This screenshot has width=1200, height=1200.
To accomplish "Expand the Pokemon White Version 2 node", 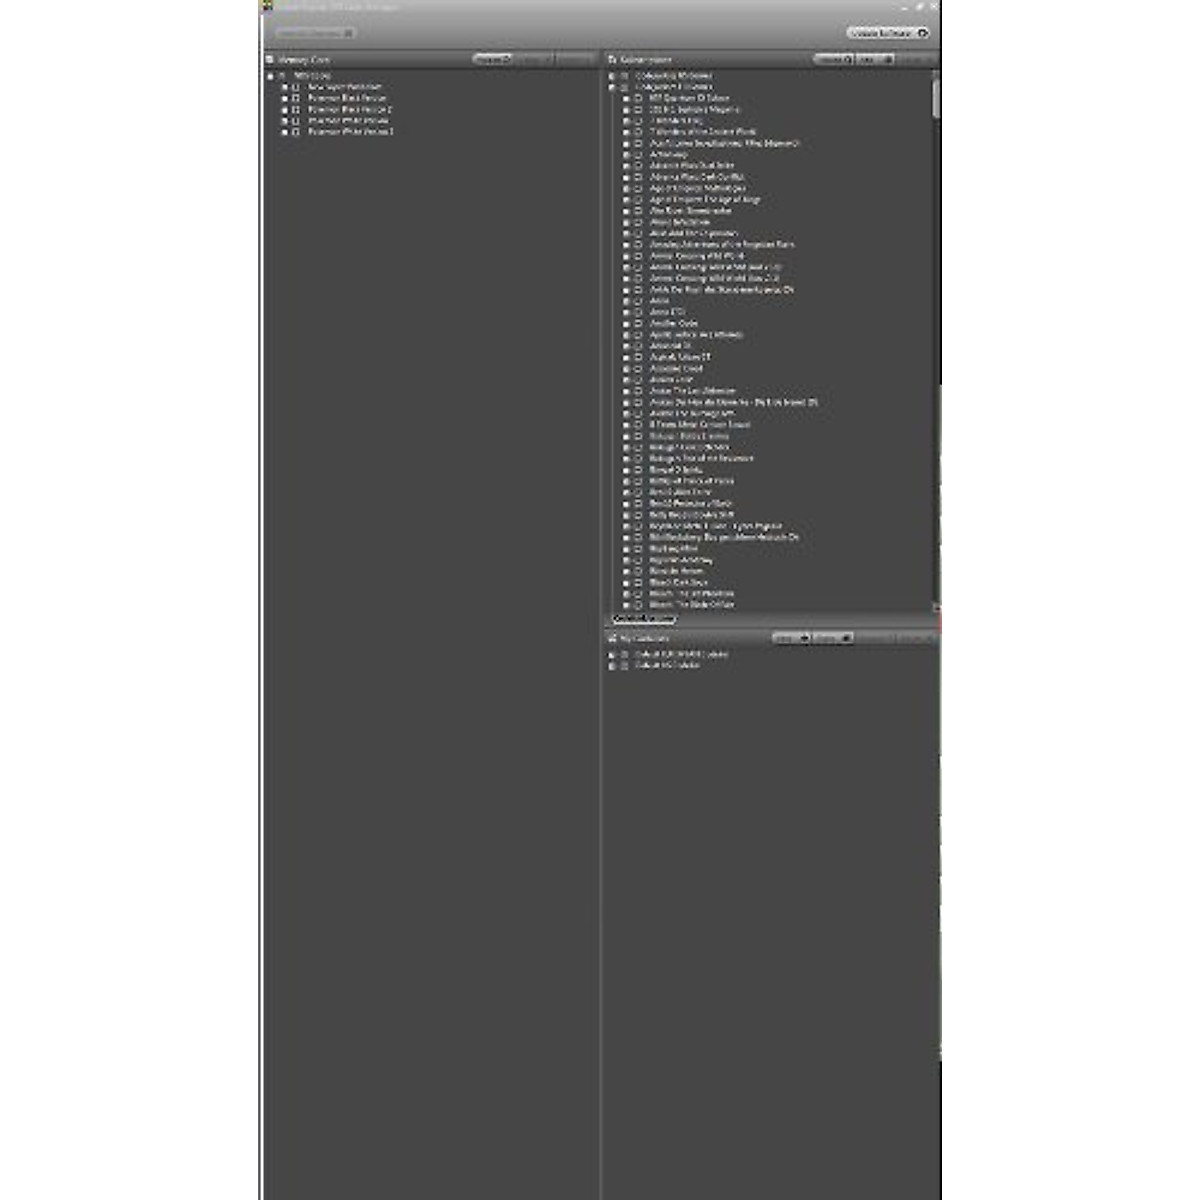I will click(284, 132).
